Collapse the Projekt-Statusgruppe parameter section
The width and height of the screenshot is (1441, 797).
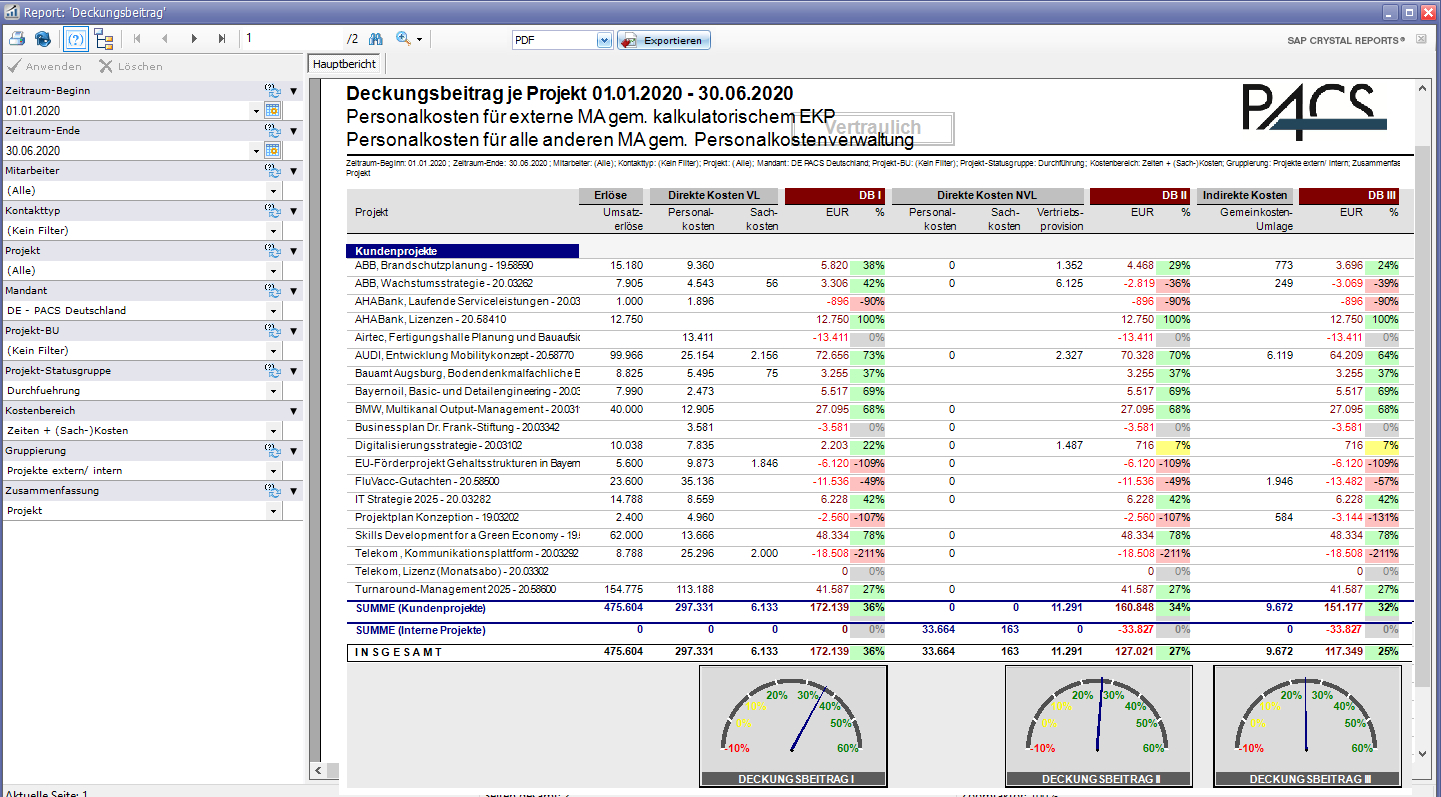[293, 371]
